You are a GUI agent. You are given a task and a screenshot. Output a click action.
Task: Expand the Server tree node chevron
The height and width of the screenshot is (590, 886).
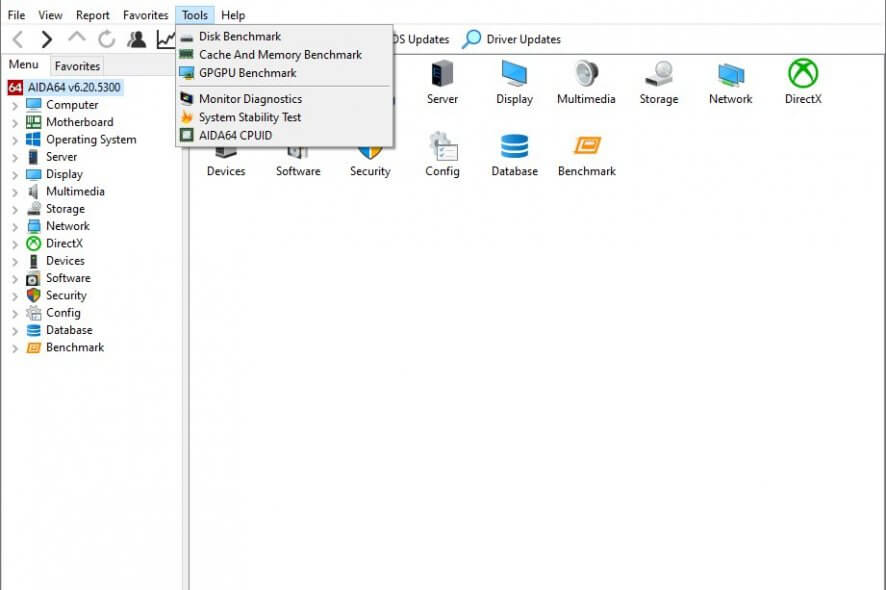click(x=15, y=158)
